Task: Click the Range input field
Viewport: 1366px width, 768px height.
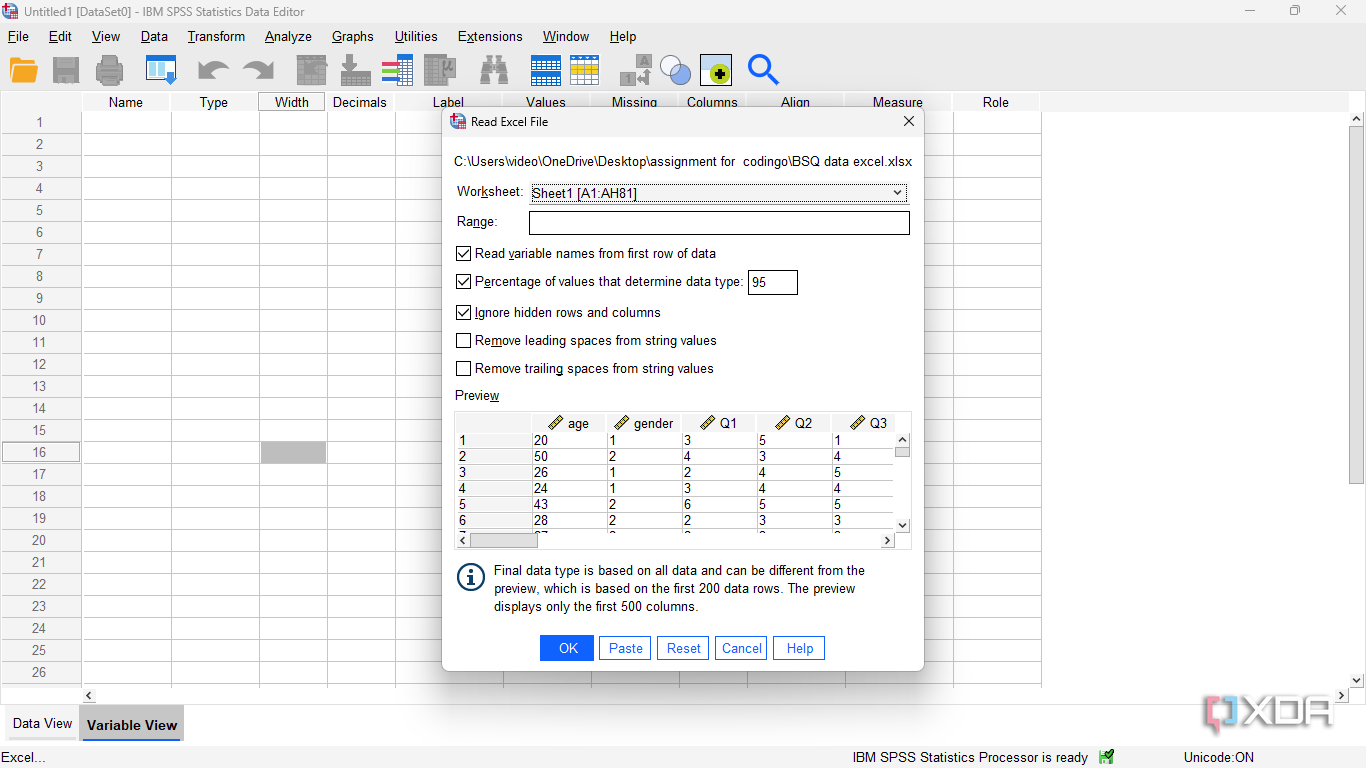Action: pyautogui.click(x=719, y=222)
